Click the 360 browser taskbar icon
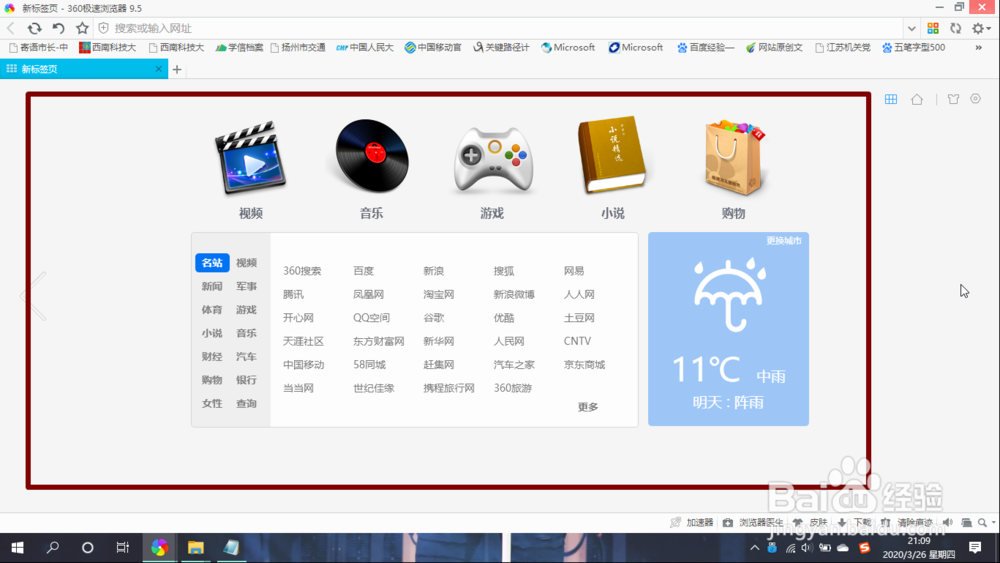Image resolution: width=1000 pixels, height=563 pixels. point(159,548)
